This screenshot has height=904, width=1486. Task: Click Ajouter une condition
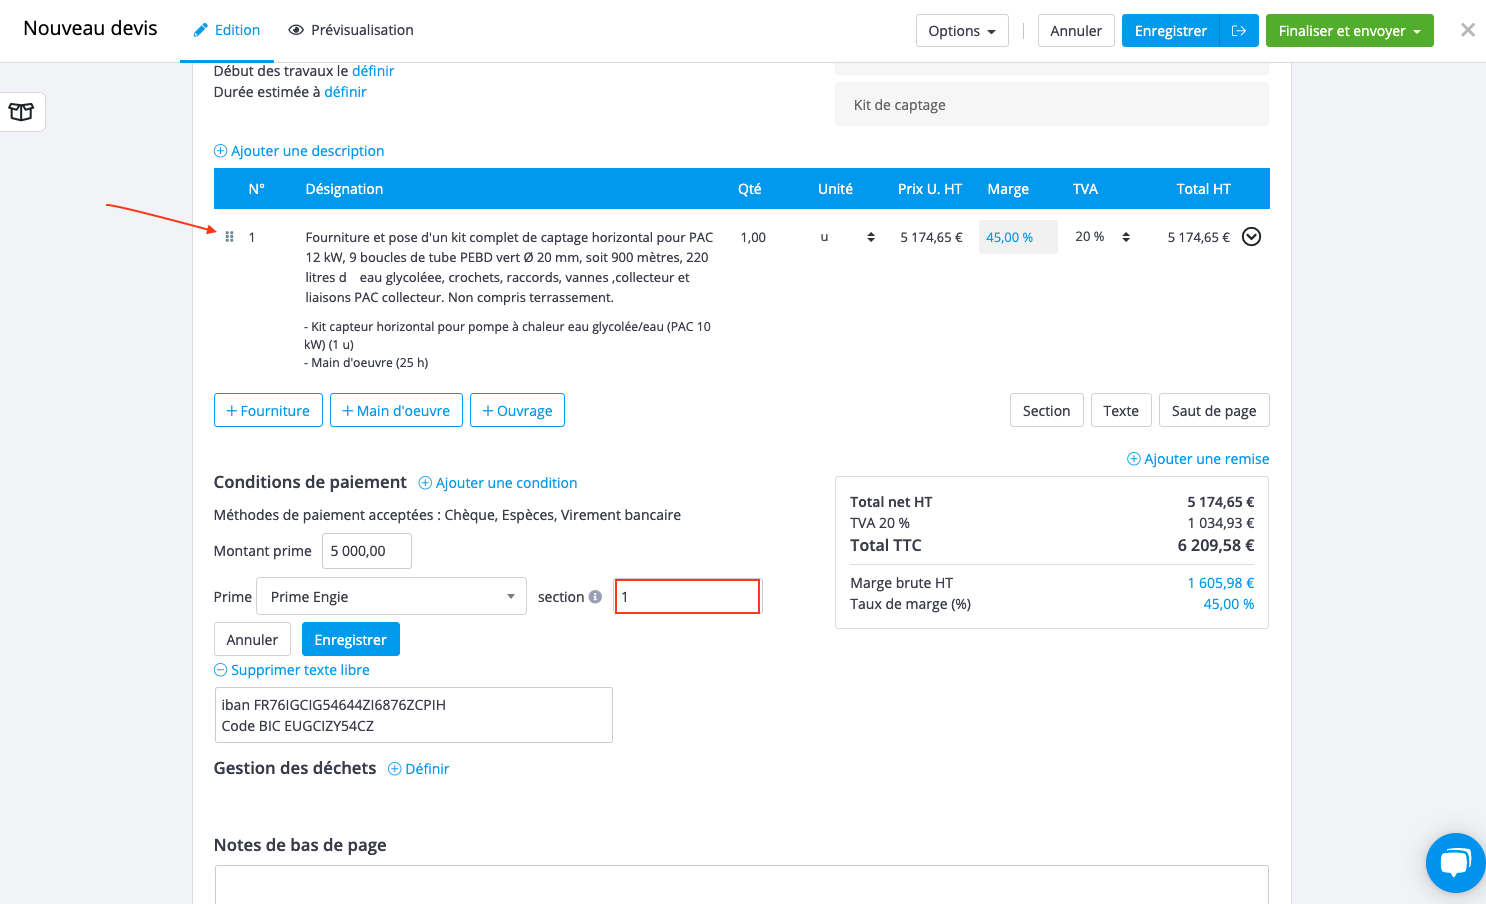498,483
